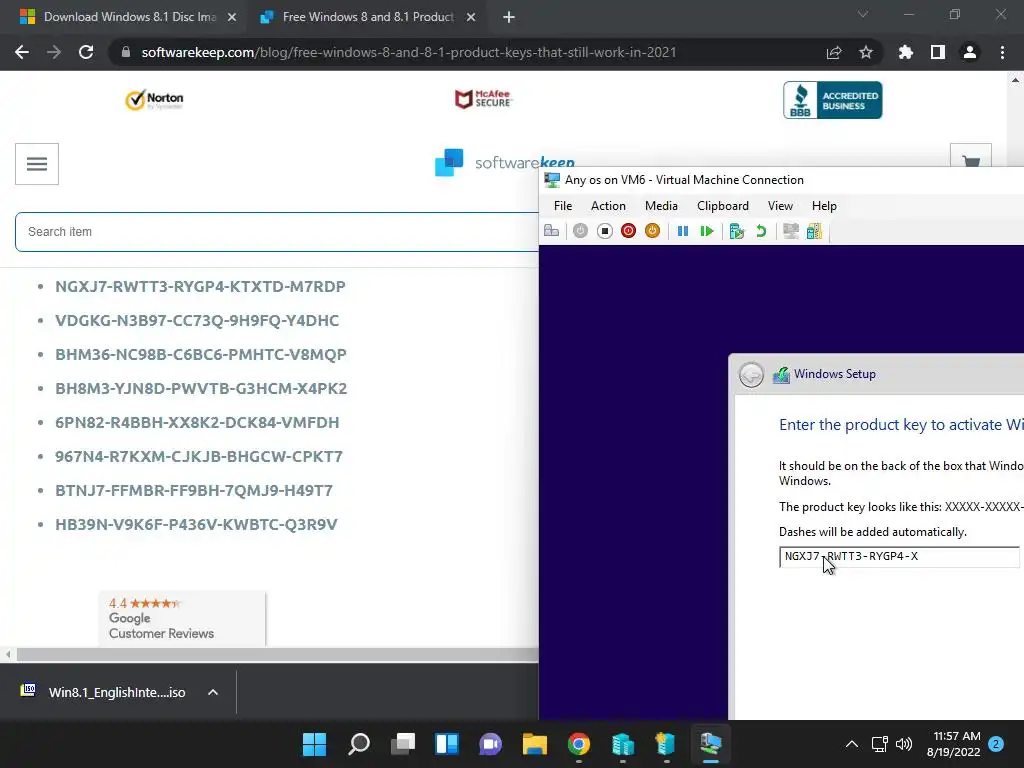This screenshot has height=768, width=1024.
Task: Pause the virtual machine
Action: 683,231
